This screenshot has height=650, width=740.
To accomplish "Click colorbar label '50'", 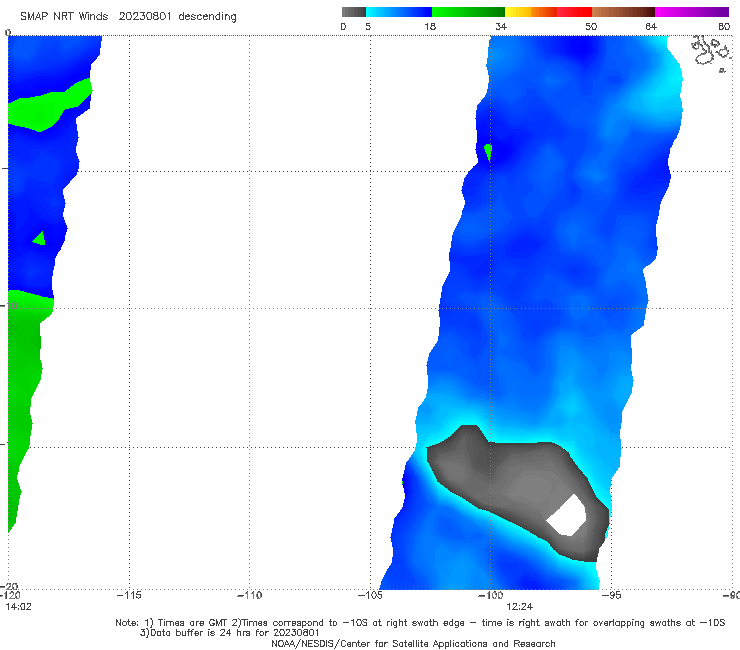I will pos(591,27).
